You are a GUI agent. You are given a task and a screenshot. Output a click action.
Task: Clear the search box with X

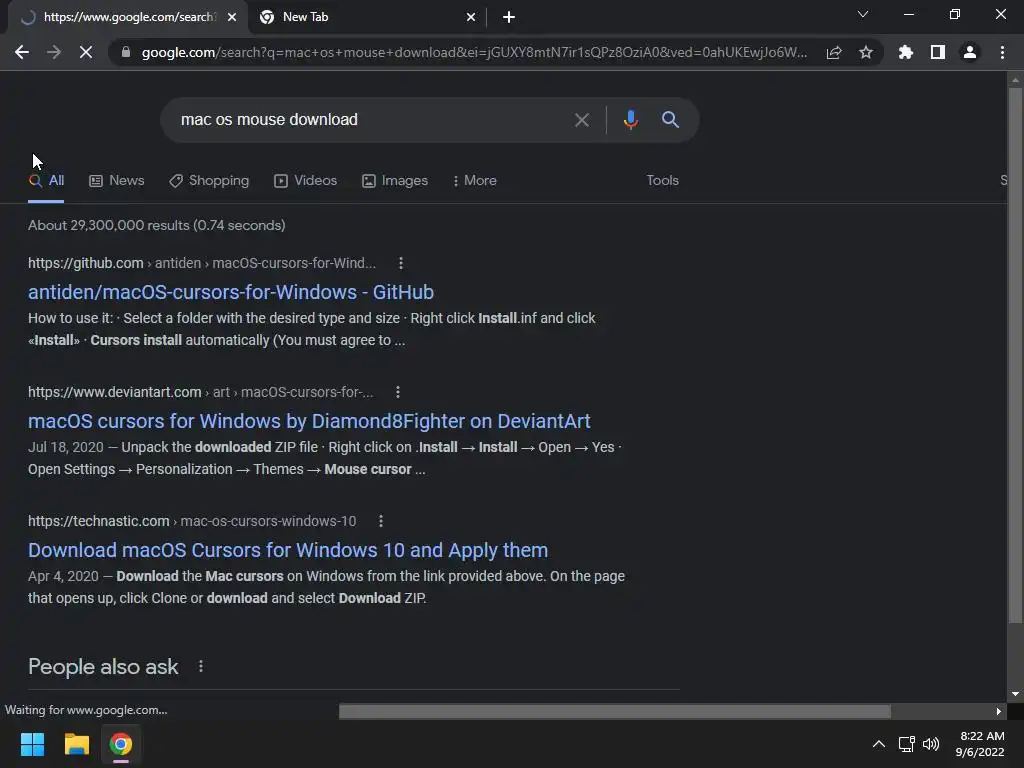pos(581,120)
